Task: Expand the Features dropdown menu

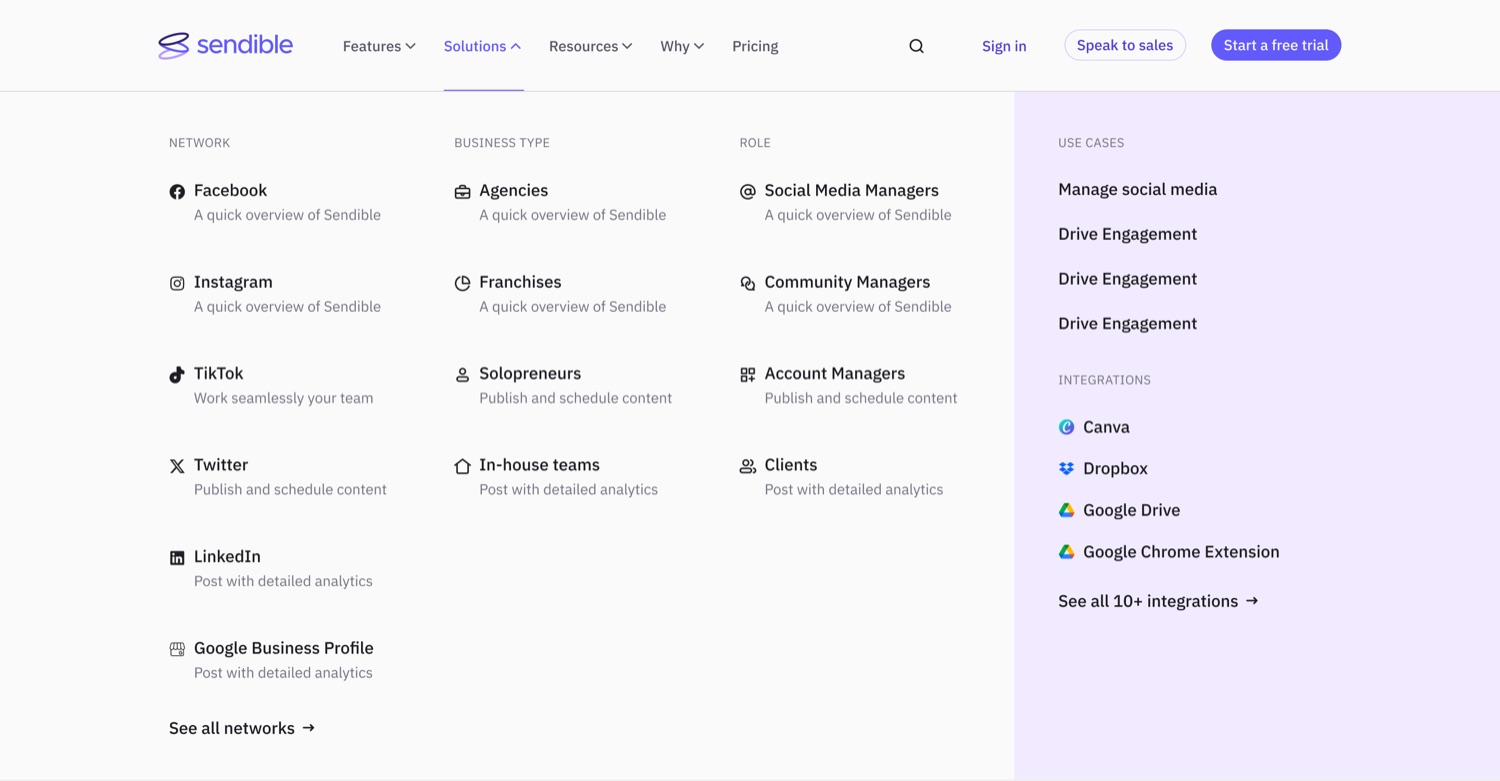Action: [379, 46]
